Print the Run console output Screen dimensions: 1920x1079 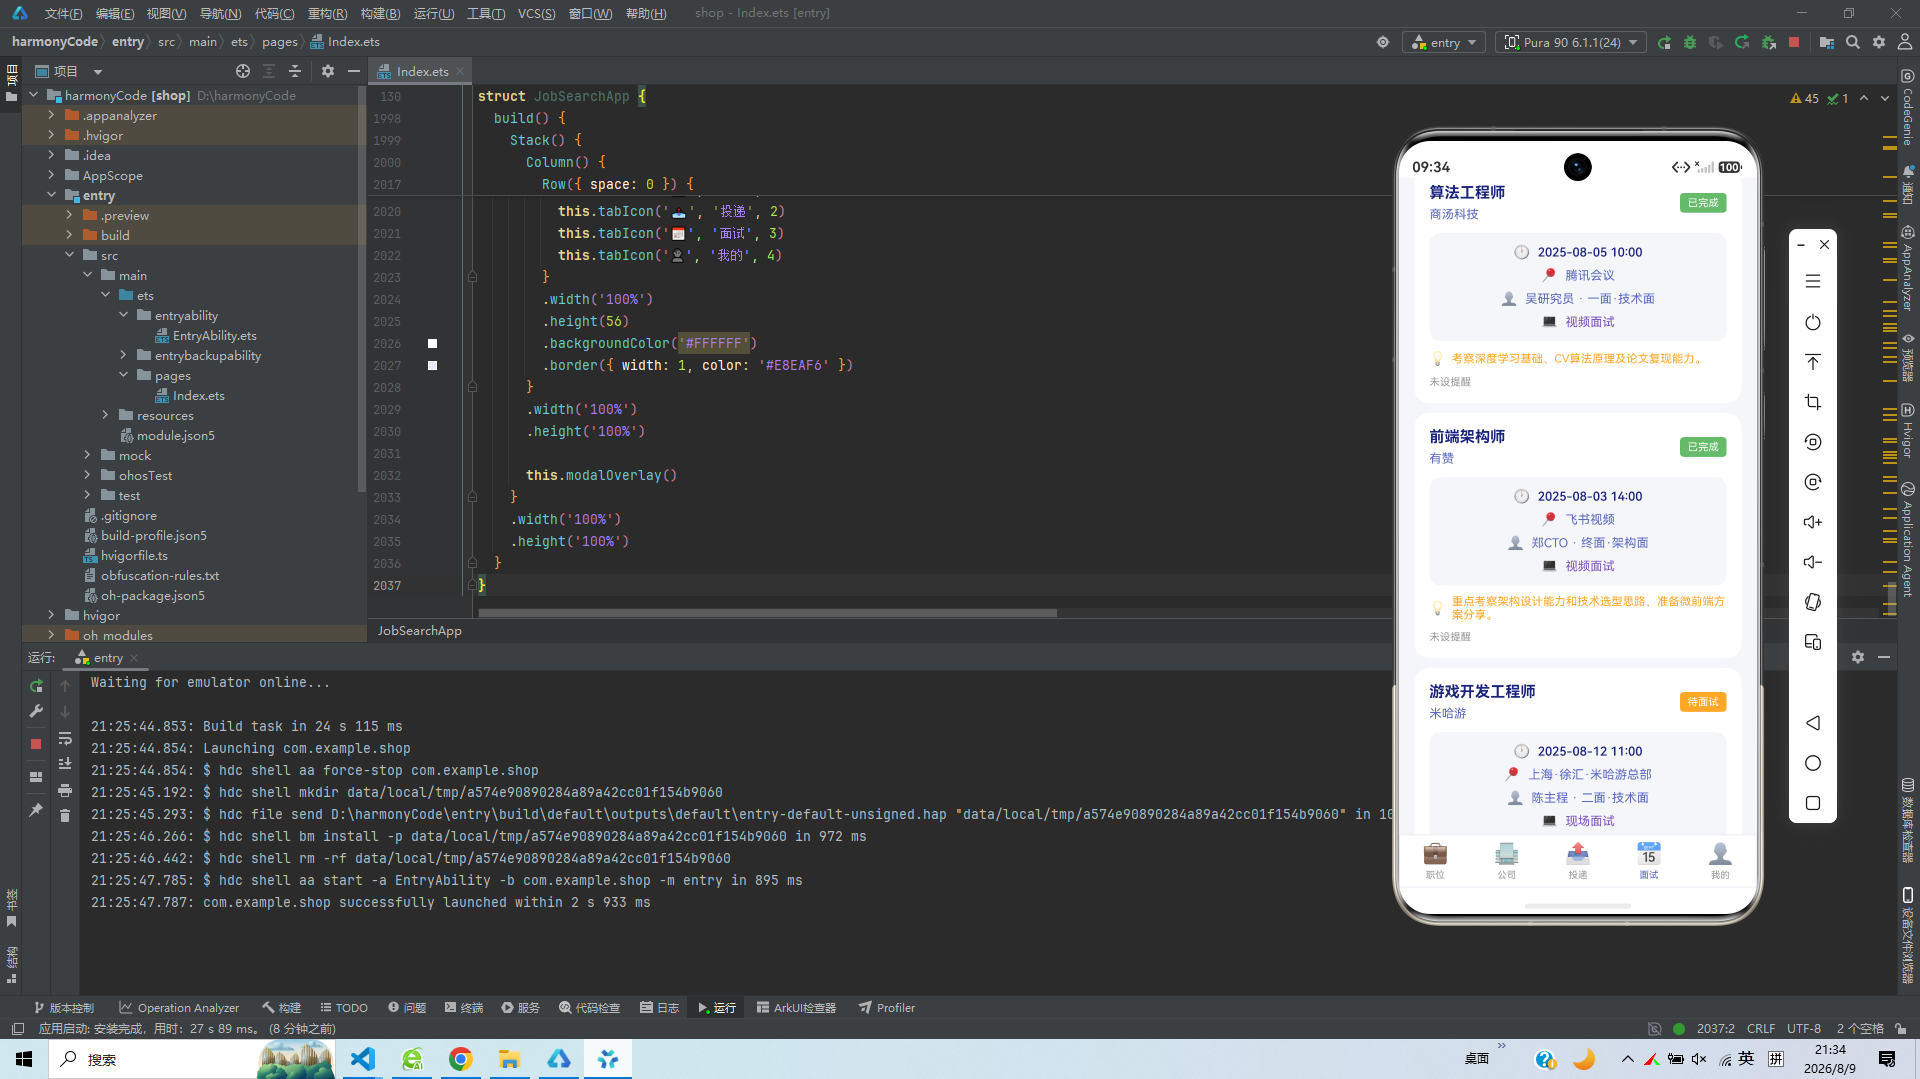(x=65, y=790)
